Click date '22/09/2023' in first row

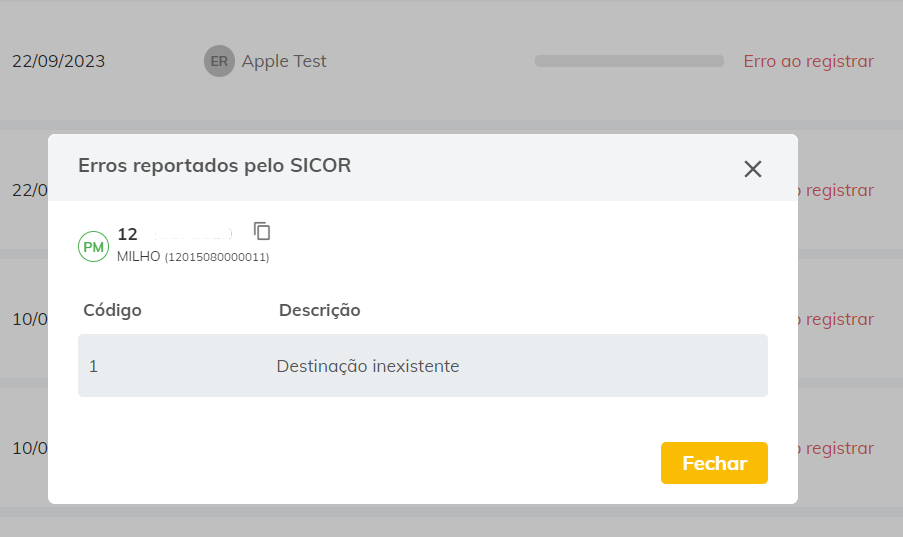(x=59, y=61)
